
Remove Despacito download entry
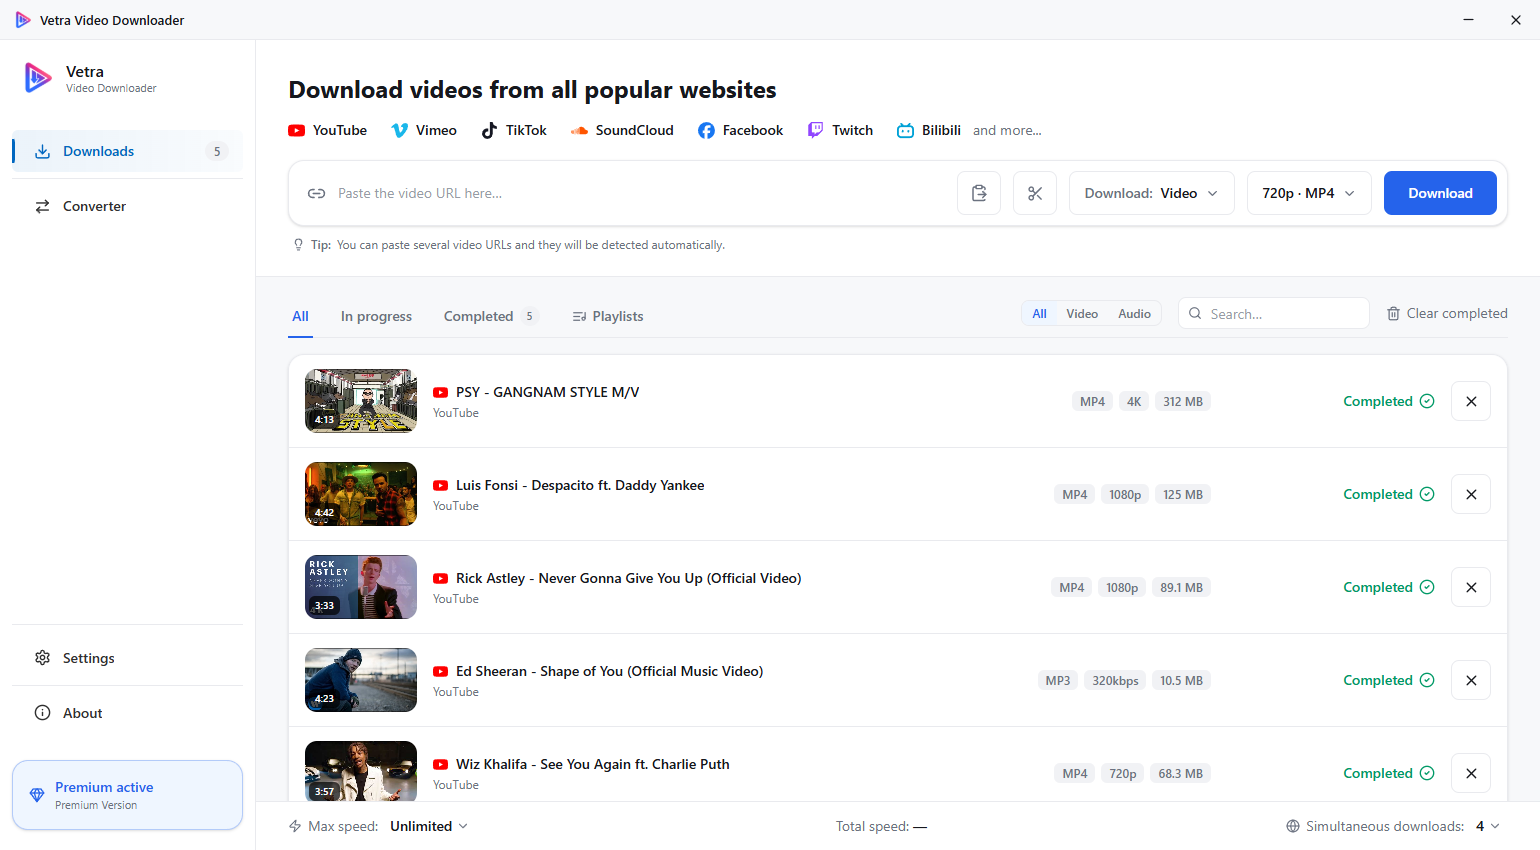(x=1471, y=494)
